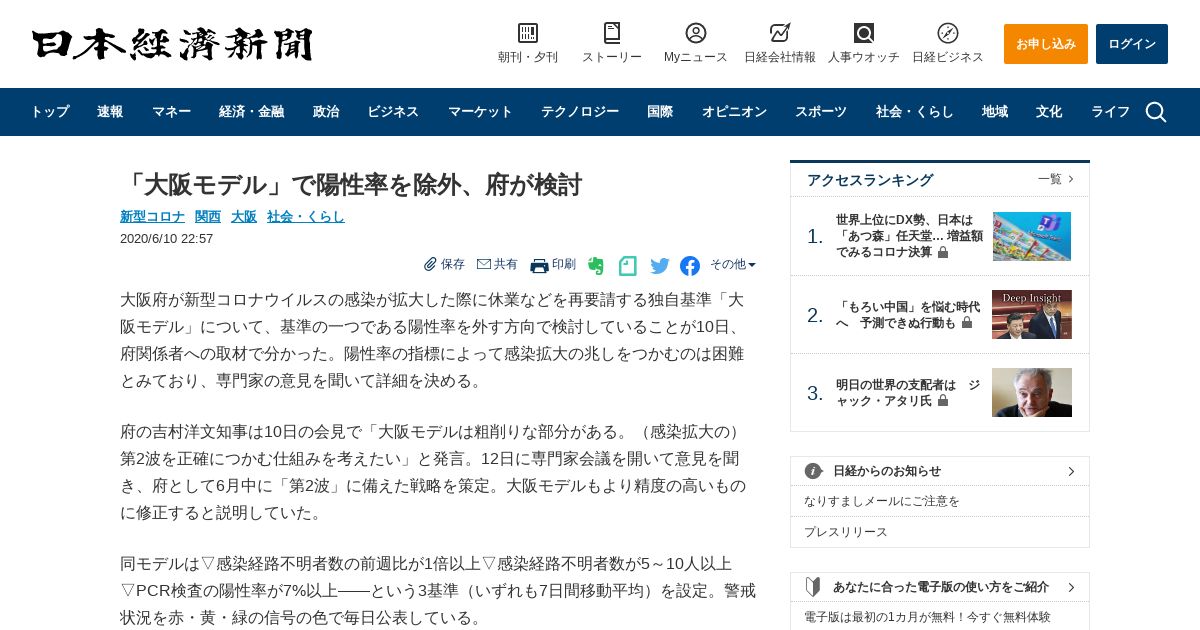Click thumbnail for rank 1 article
The image size is (1200, 630).
coord(1032,236)
